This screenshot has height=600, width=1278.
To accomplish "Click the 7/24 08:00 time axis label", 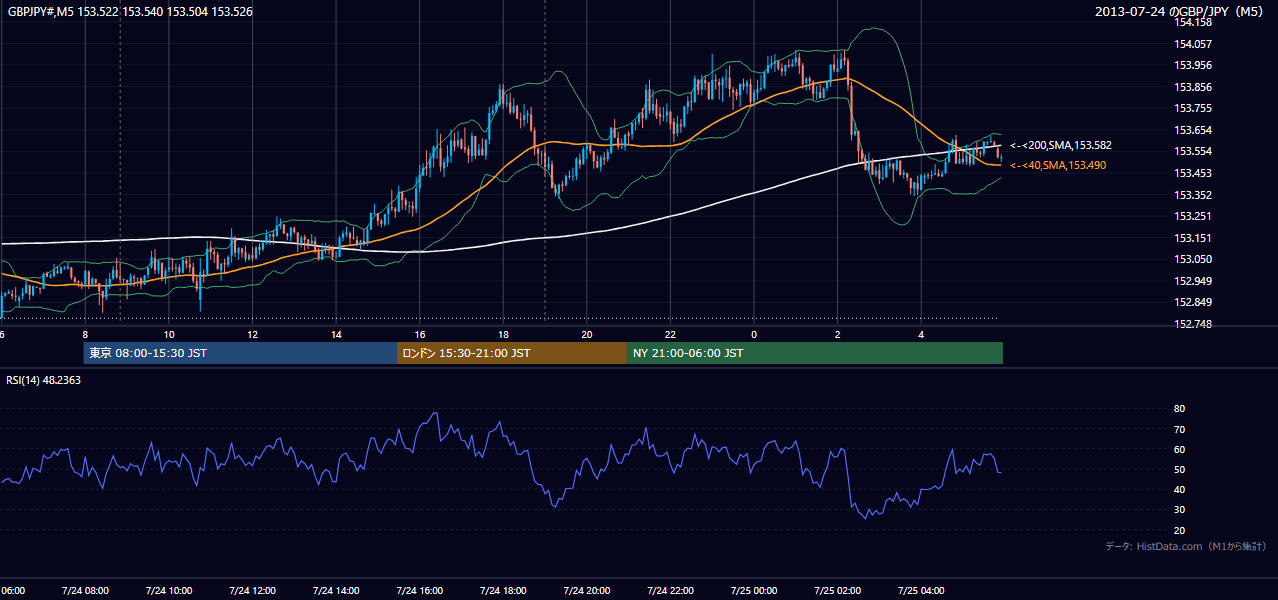I will point(85,590).
